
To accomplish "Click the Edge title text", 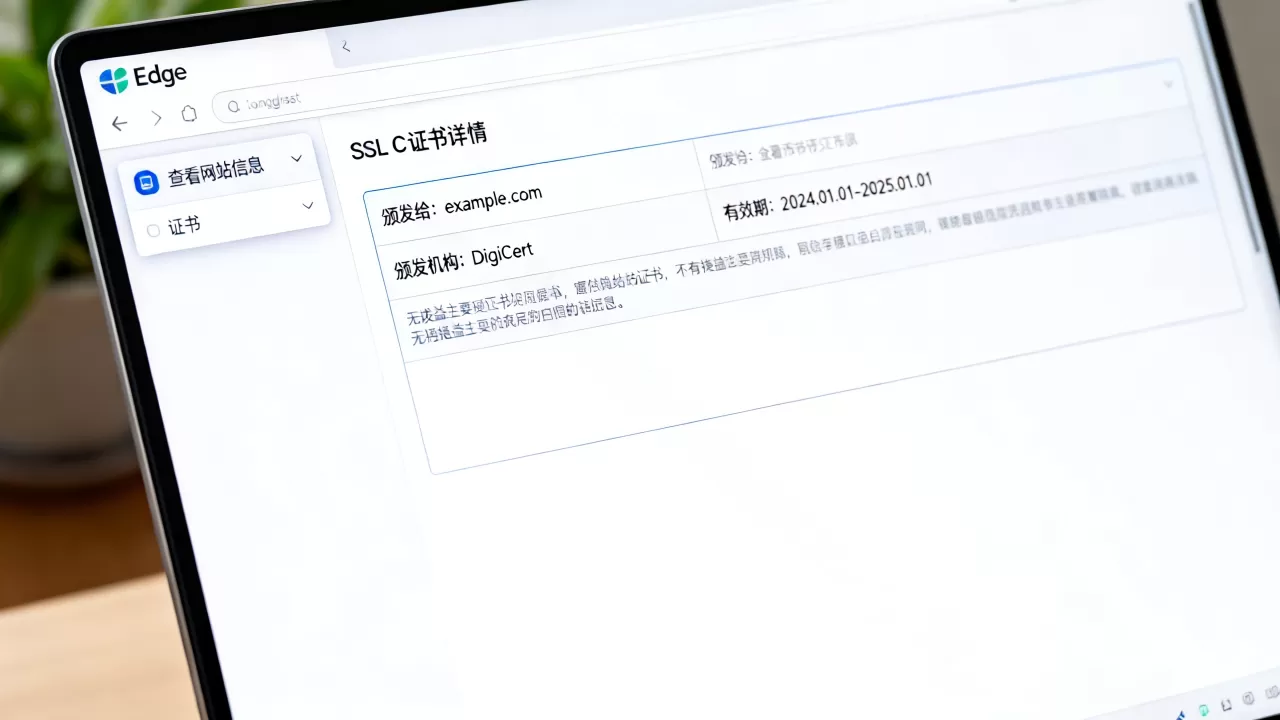I will [159, 76].
